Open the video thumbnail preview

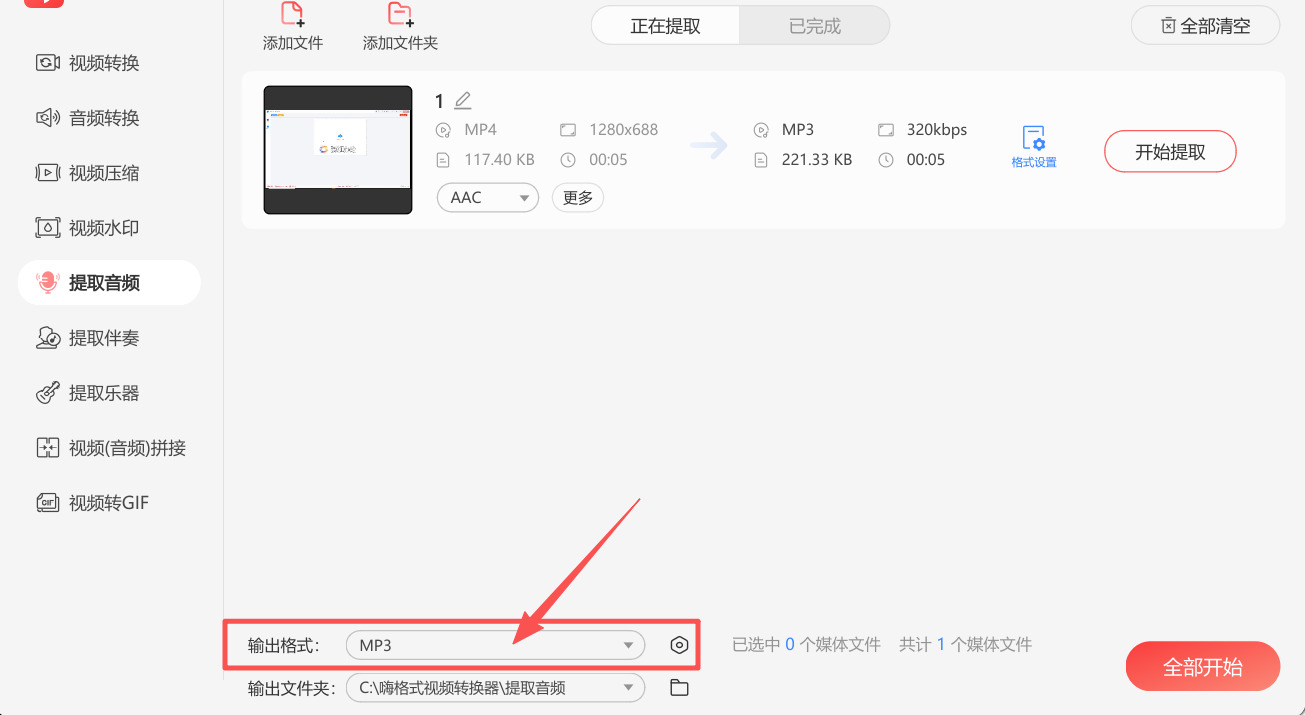click(338, 150)
